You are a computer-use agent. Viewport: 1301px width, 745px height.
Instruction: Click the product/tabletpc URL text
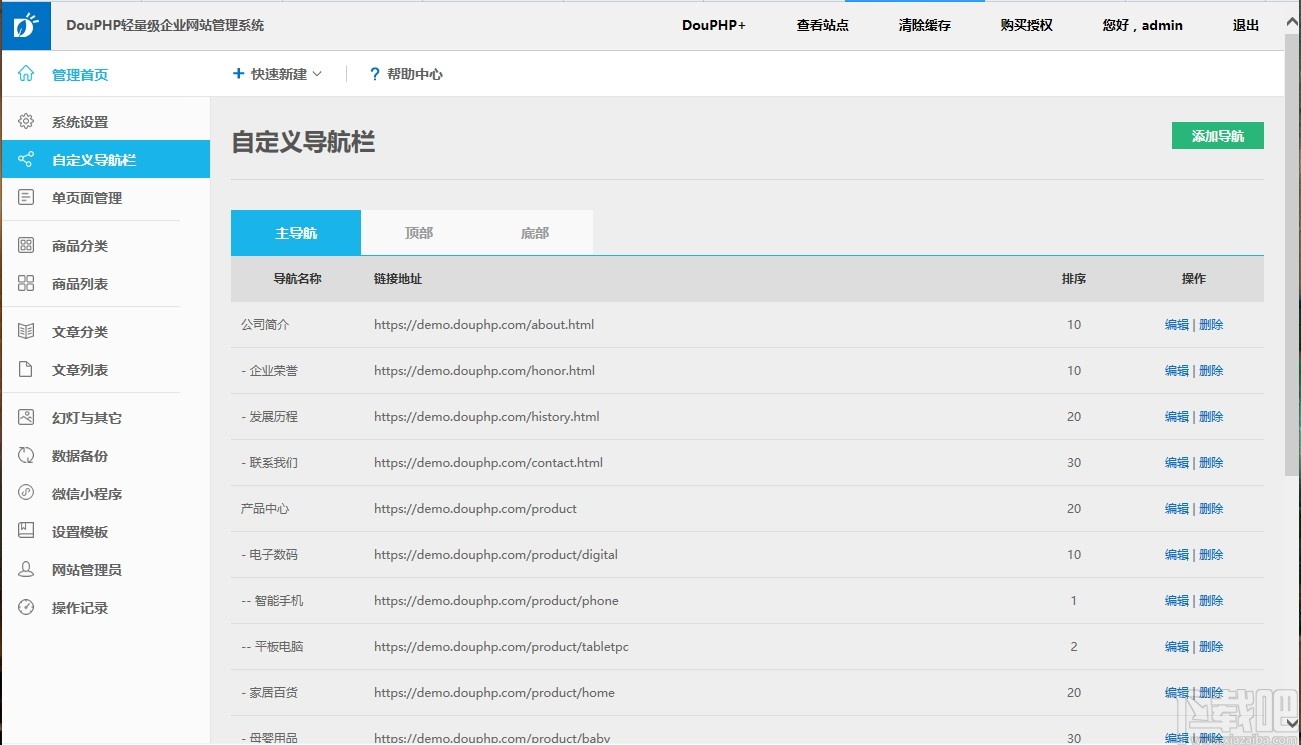(x=501, y=647)
